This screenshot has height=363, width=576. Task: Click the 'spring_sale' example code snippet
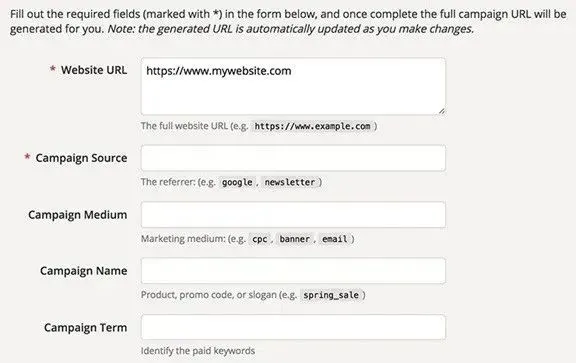click(x=331, y=295)
